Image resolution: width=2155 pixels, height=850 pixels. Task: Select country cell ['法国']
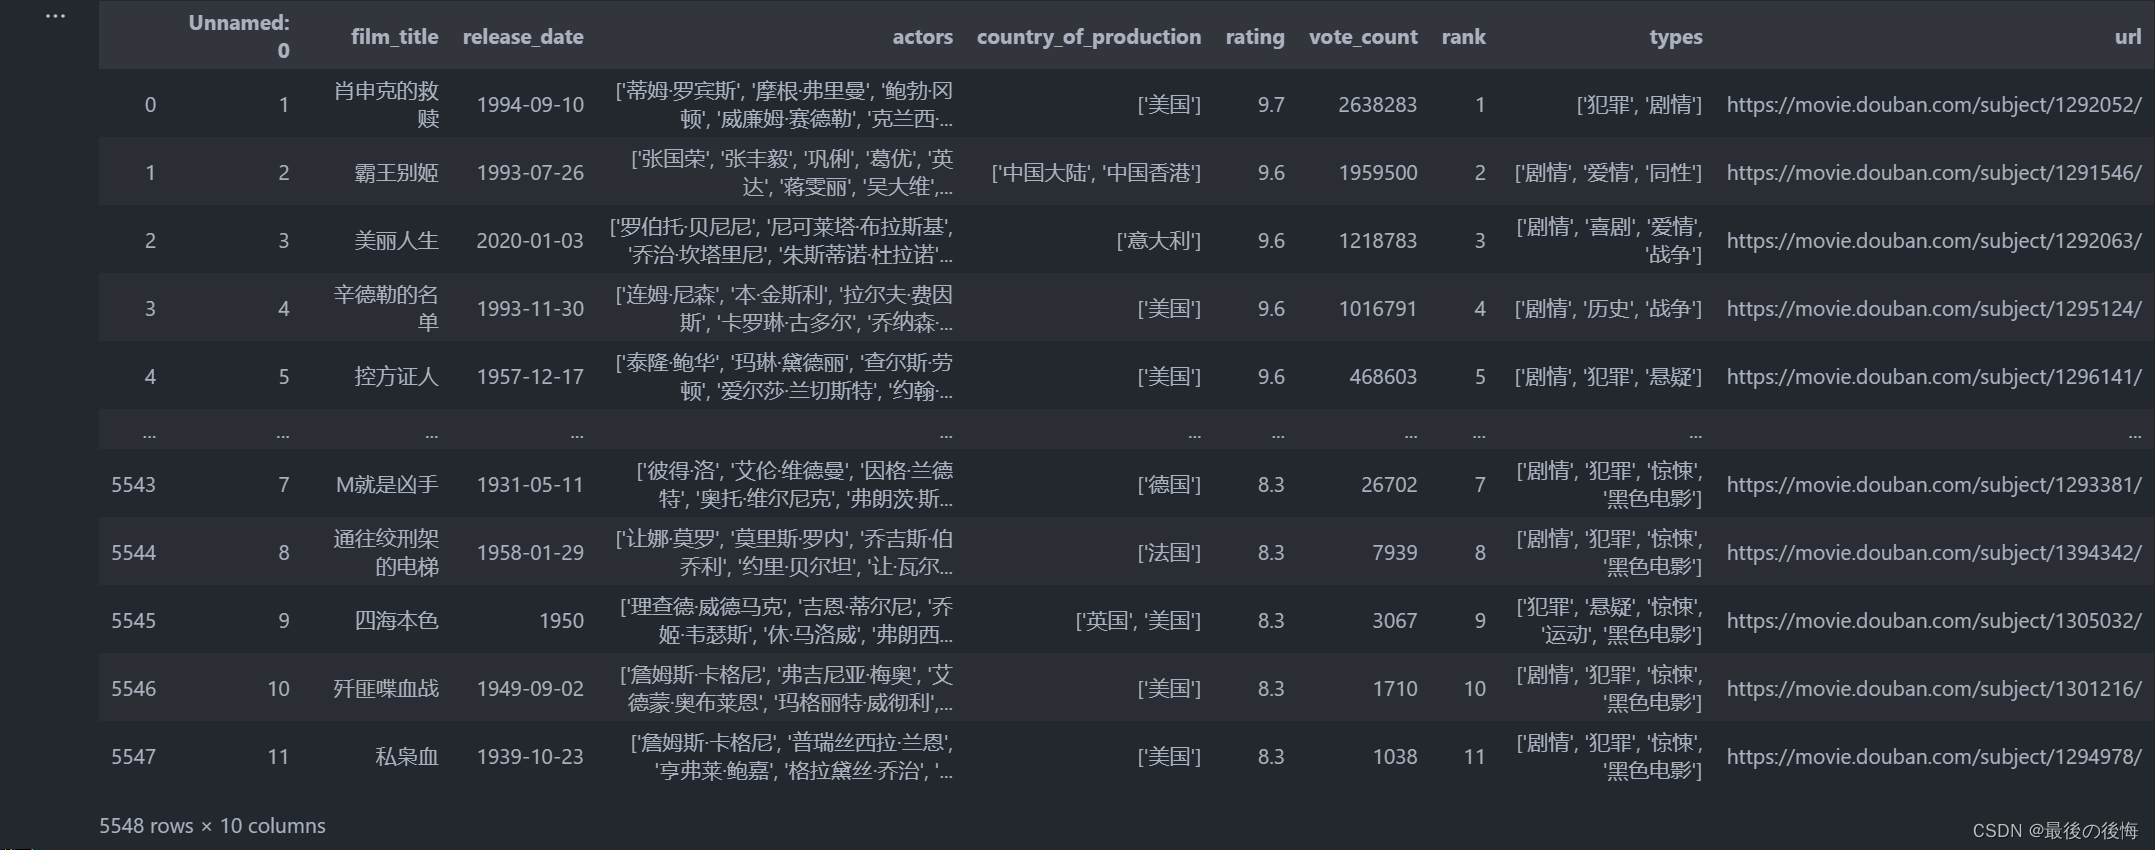pyautogui.click(x=1170, y=553)
